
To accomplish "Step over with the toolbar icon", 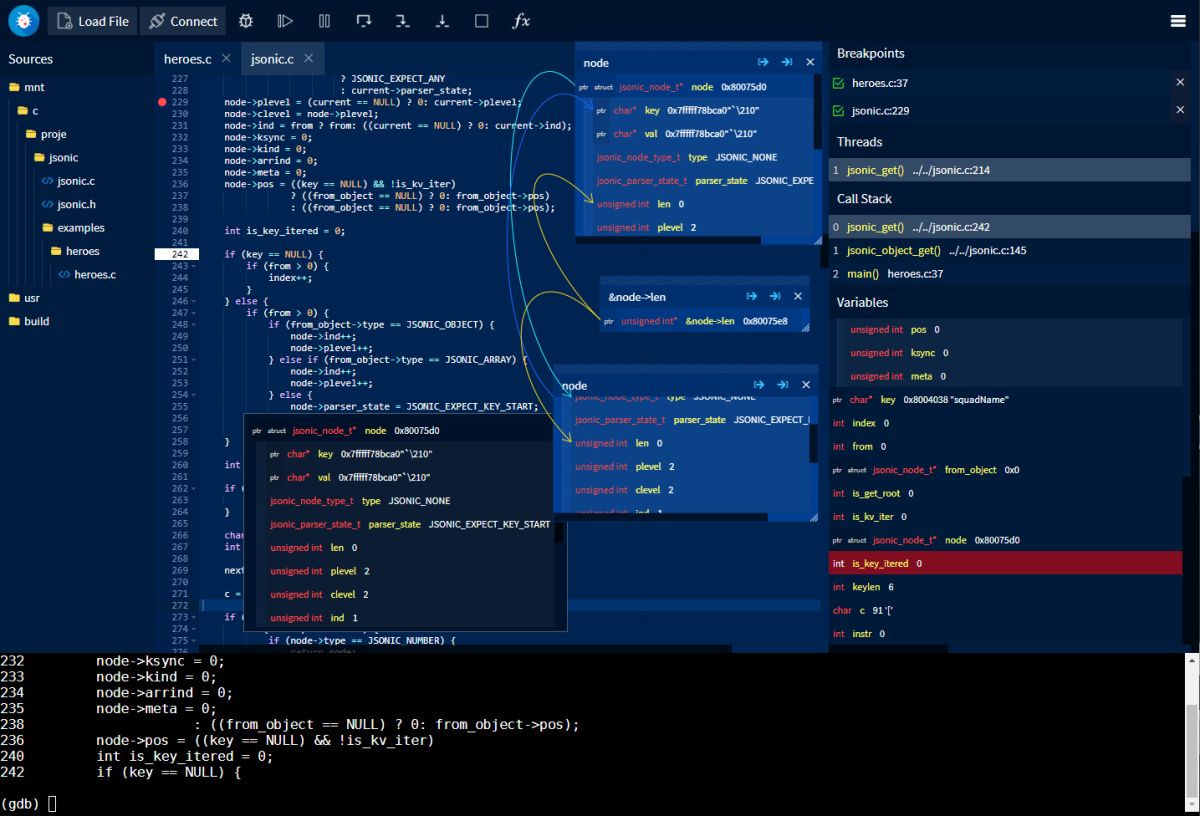I will pyautogui.click(x=363, y=20).
